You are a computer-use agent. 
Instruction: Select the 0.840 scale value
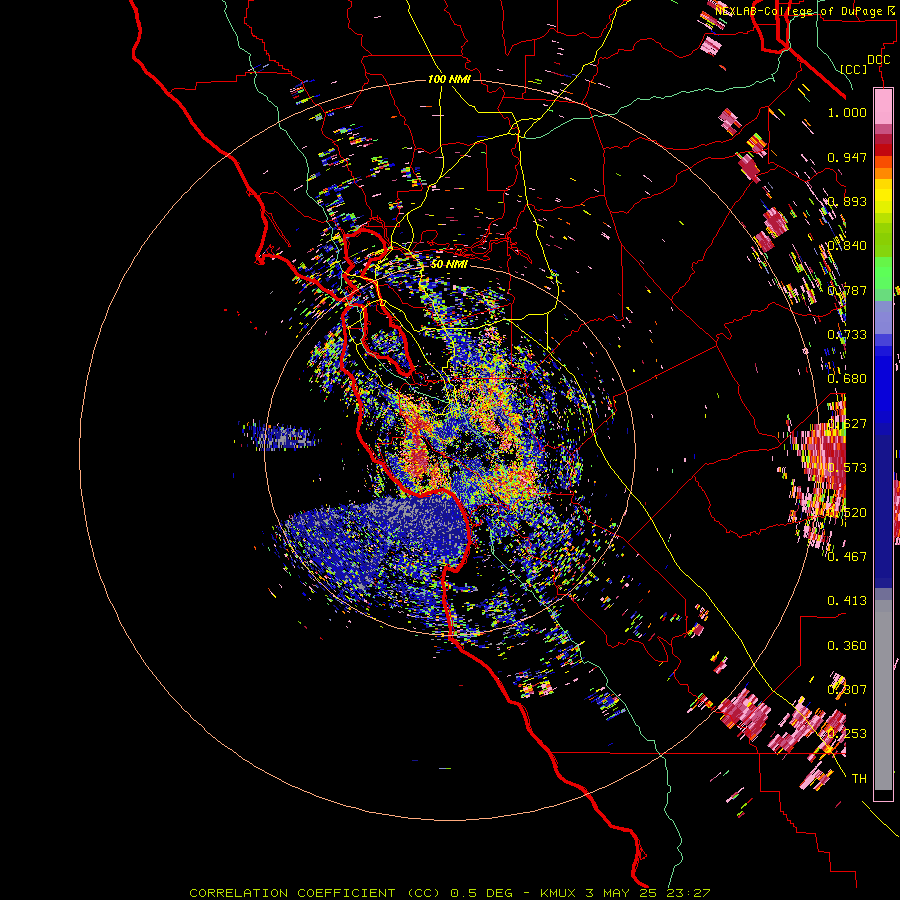click(847, 246)
